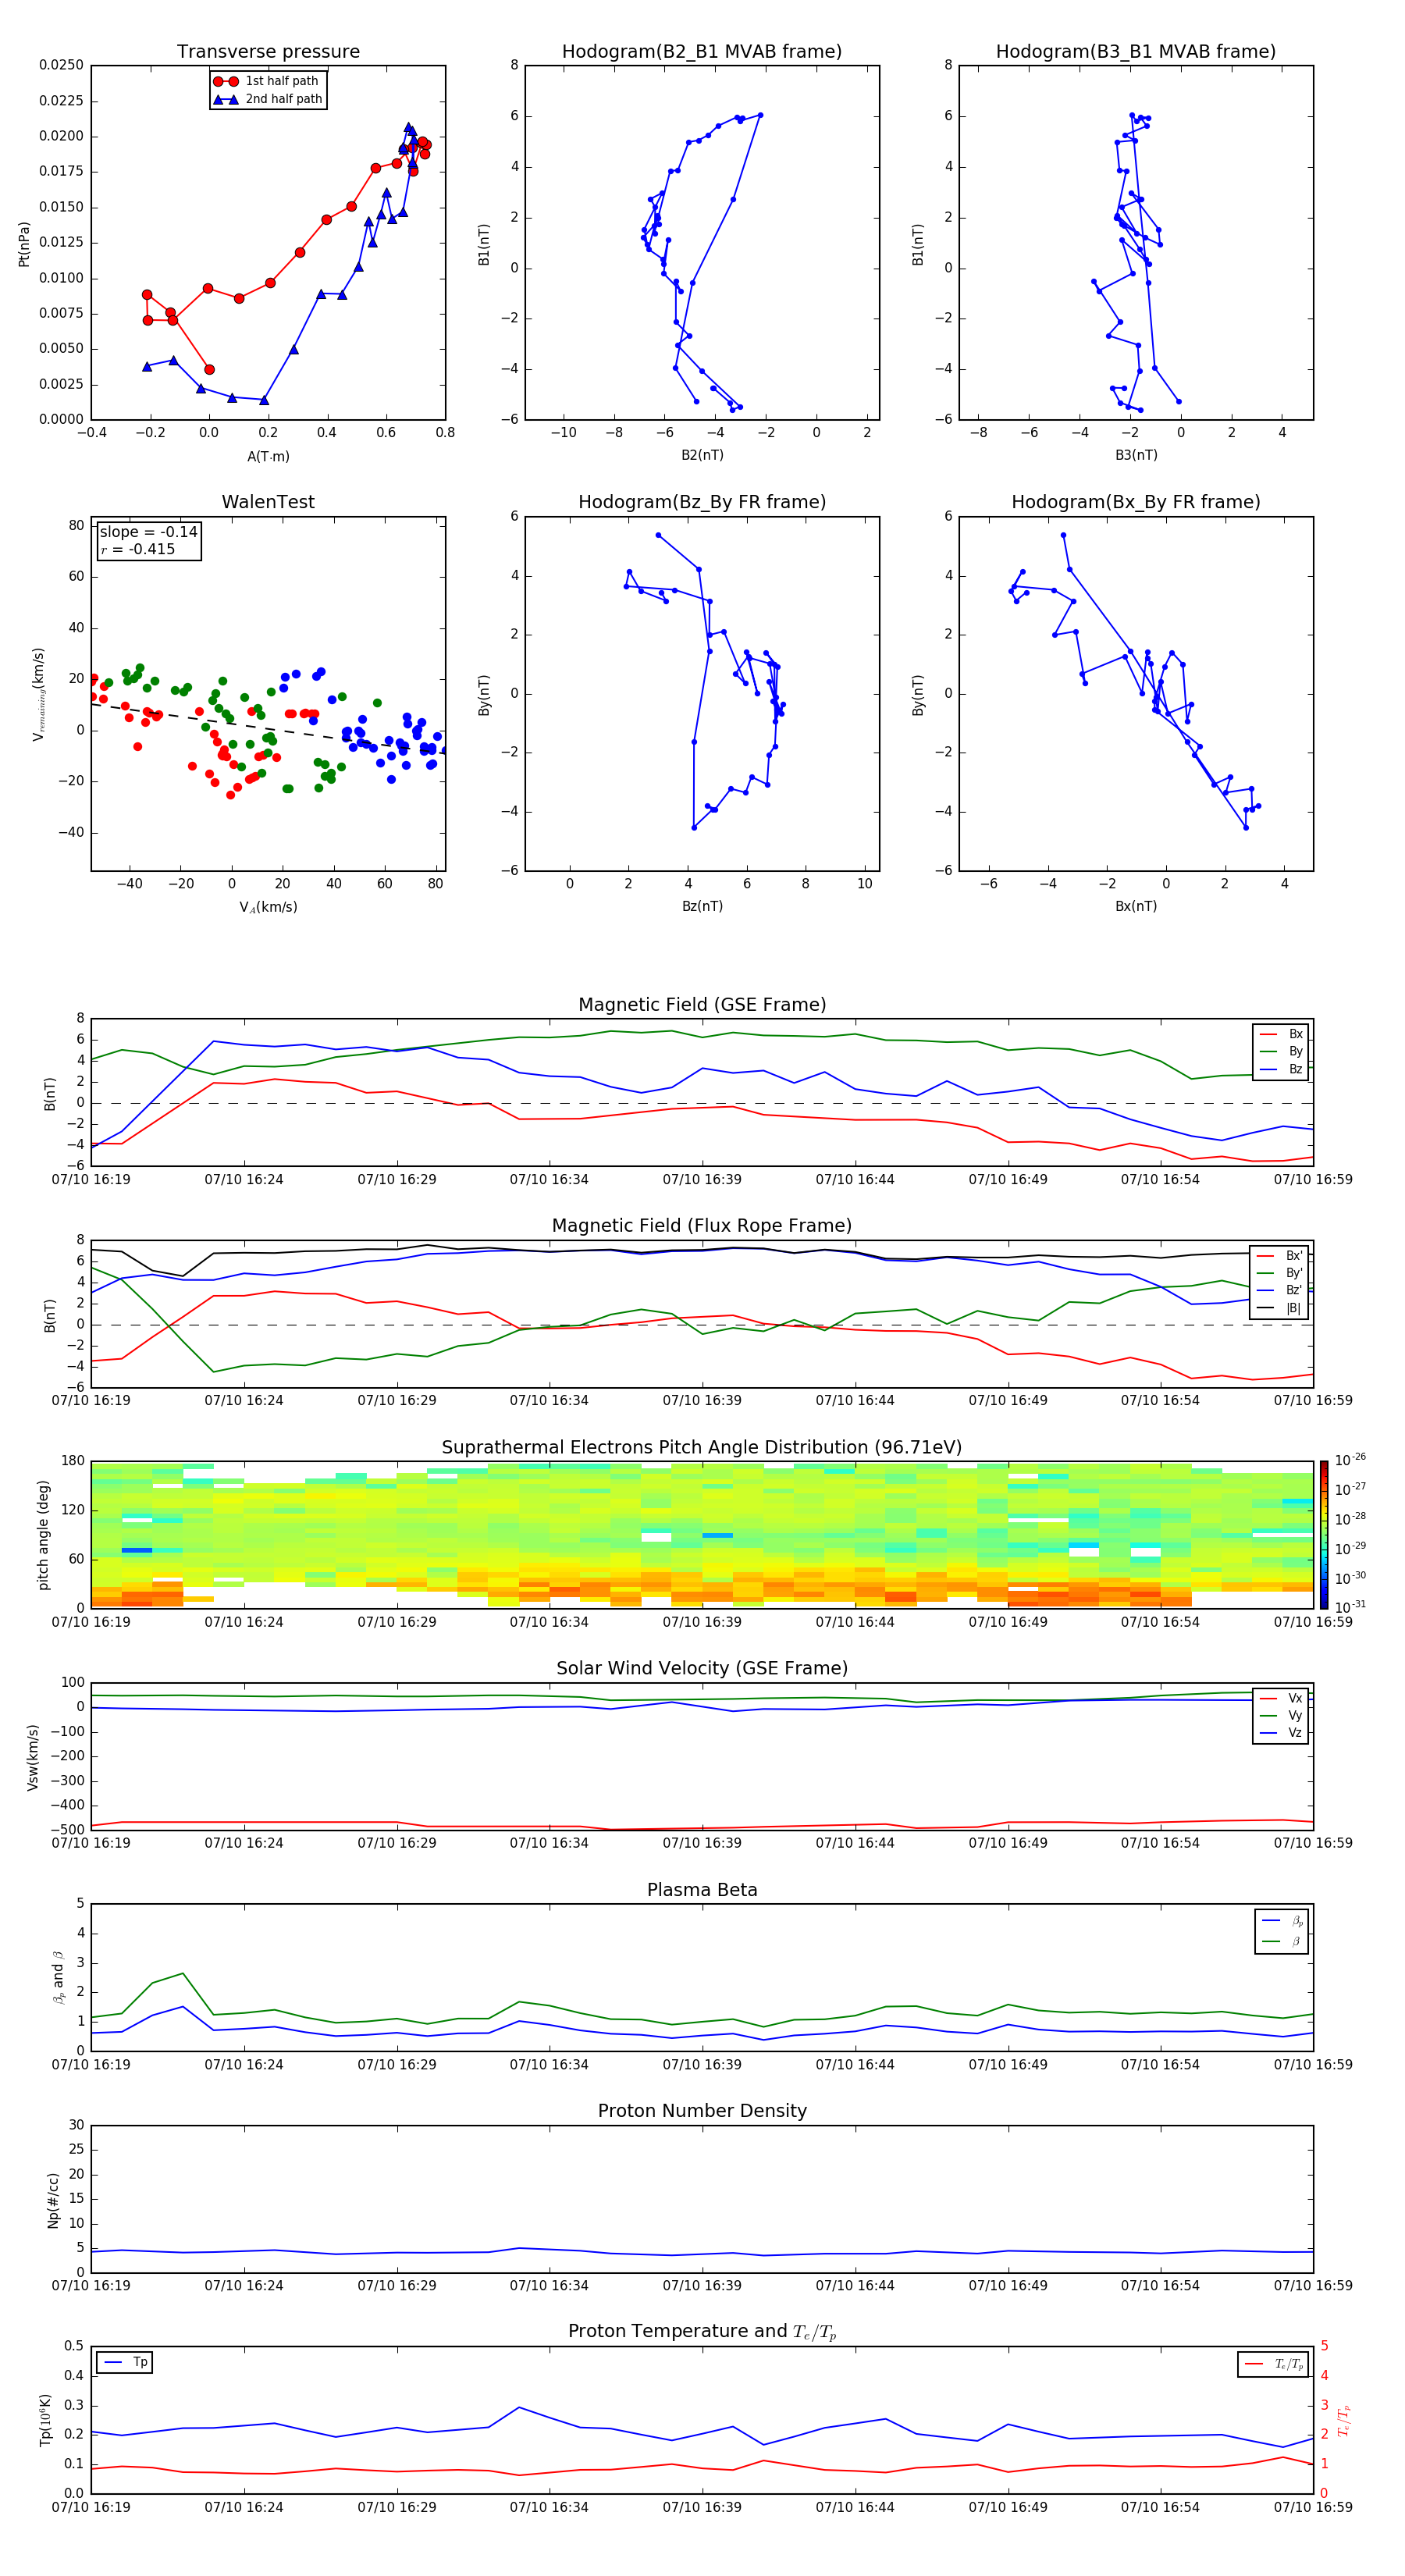Click the 'r = -0.415' annotation
Viewport: 1405px width, 2576px height.
137,549
